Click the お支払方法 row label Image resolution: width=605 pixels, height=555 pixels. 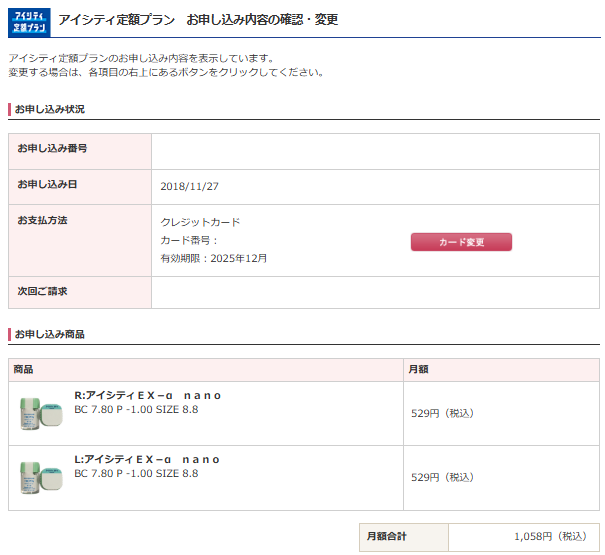pos(43,220)
